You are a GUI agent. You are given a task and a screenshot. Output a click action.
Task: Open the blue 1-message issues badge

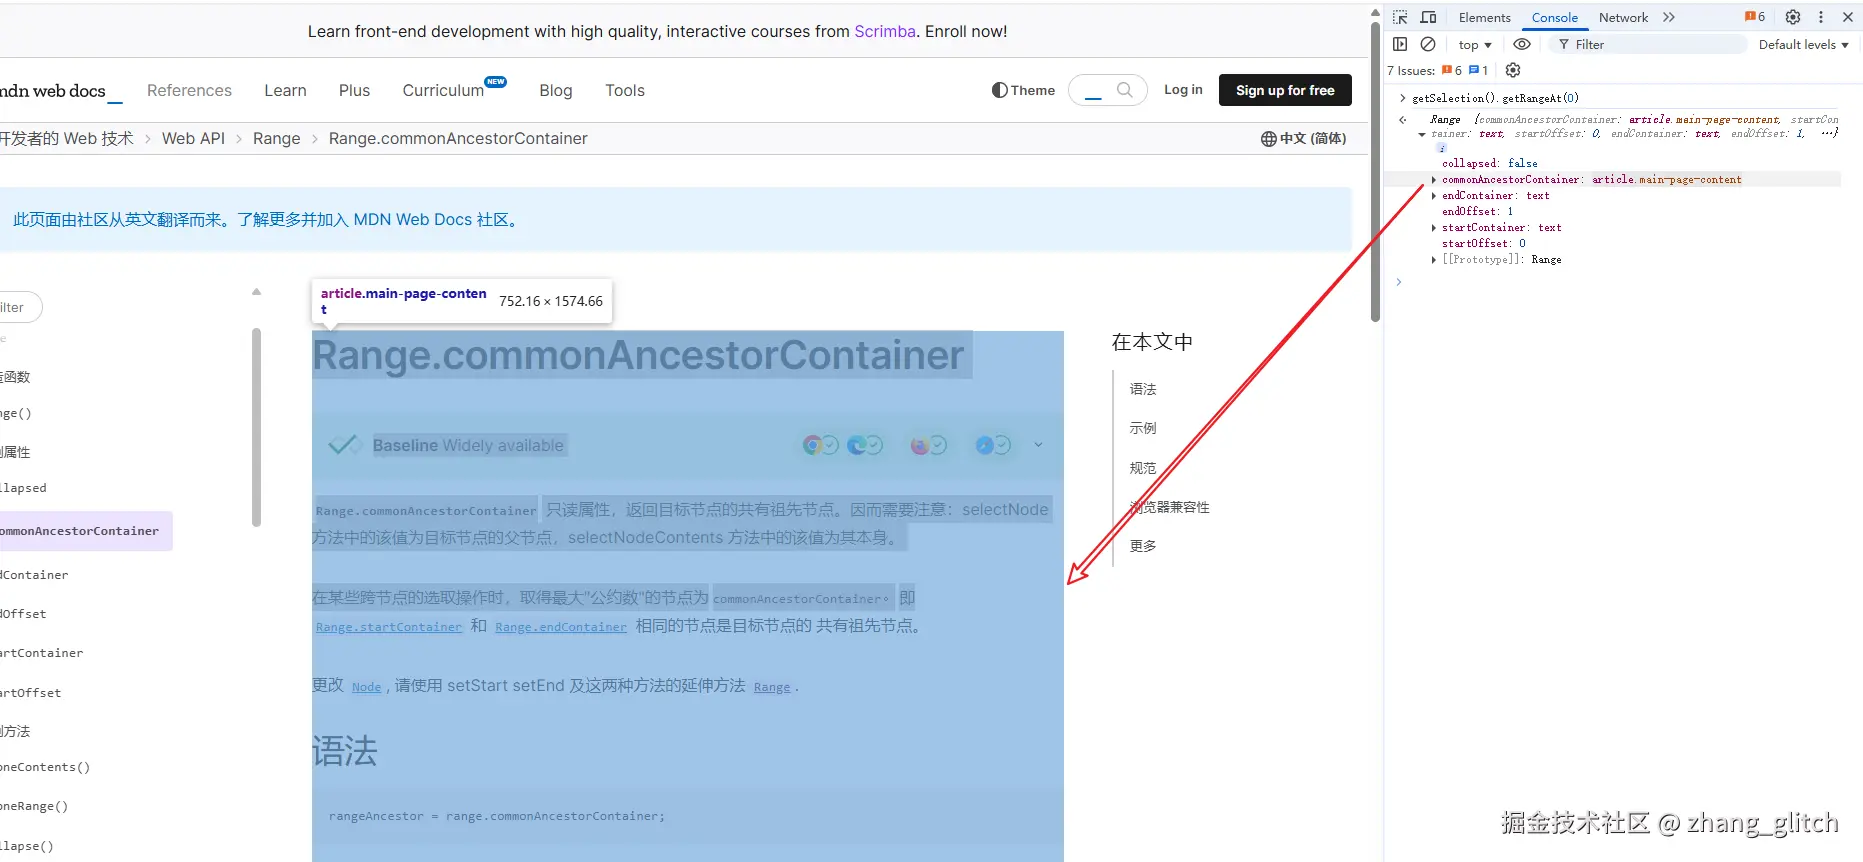1478,70
